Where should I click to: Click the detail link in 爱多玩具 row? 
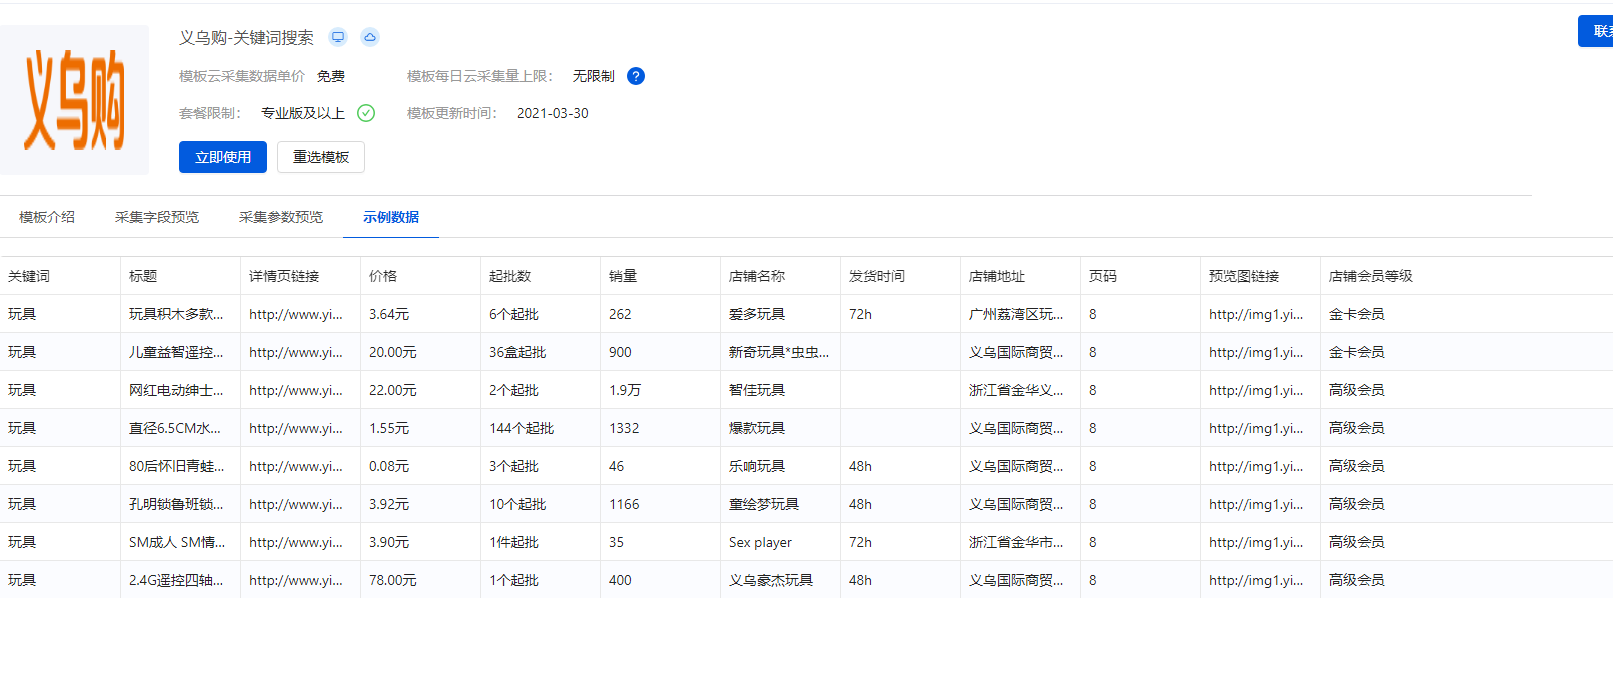pyautogui.click(x=296, y=314)
